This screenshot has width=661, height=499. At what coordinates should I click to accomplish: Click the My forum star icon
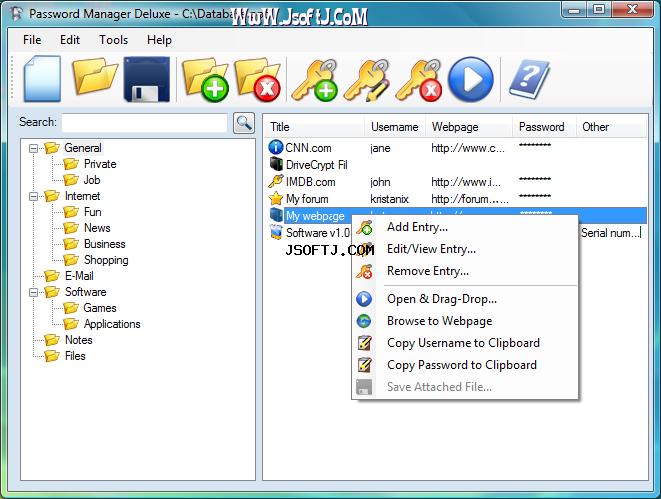pyautogui.click(x=276, y=198)
